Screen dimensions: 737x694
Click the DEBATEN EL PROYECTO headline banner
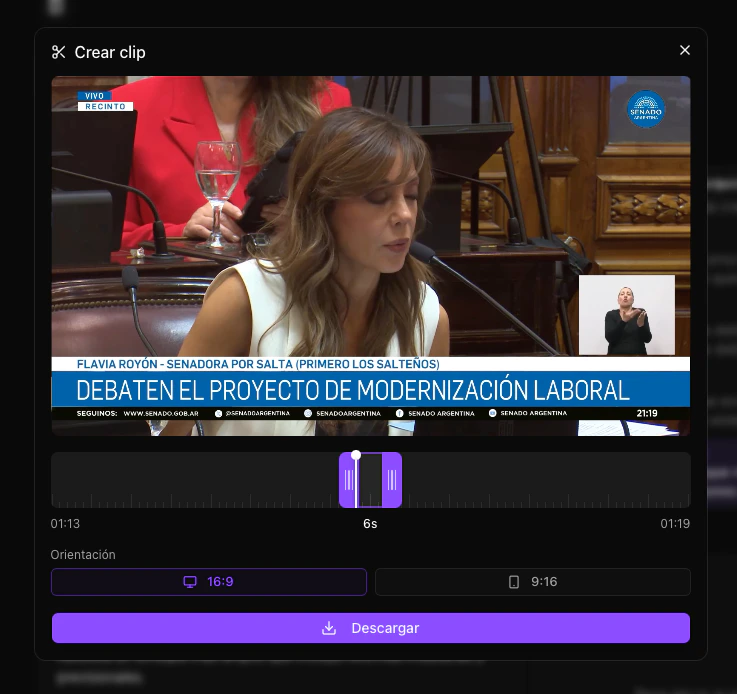coord(371,390)
